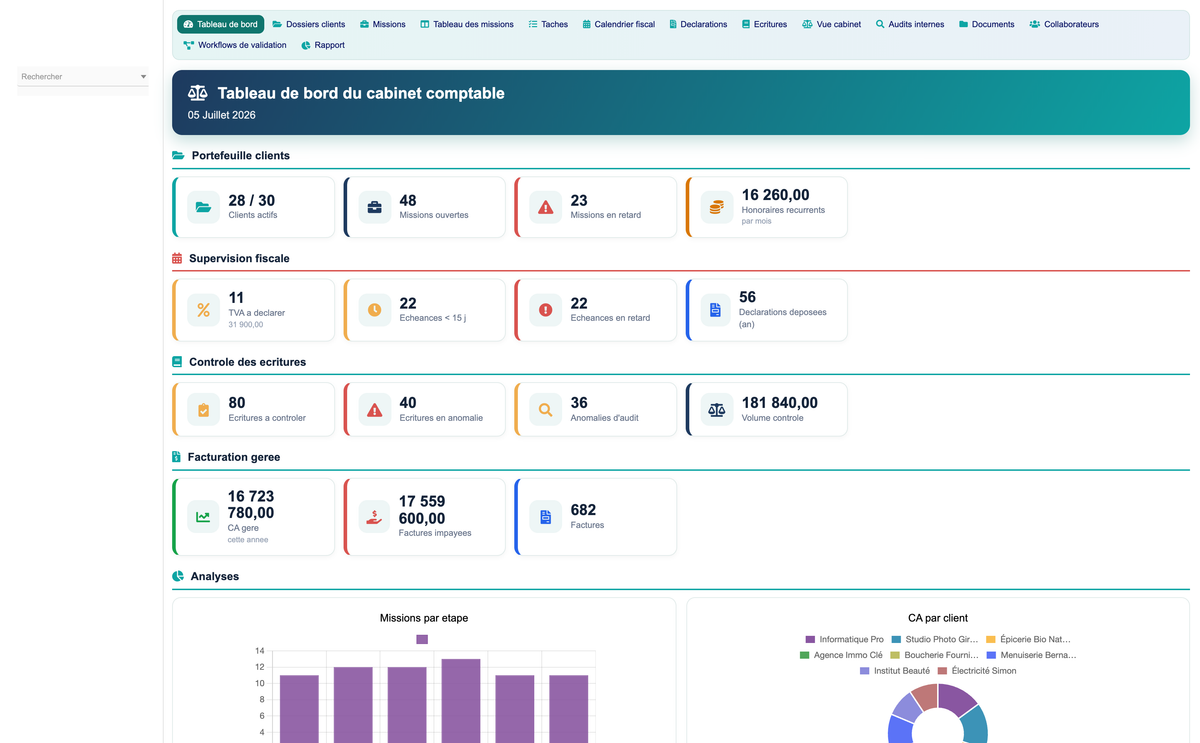Click the Missions en retard warning icon
The image size is (1200, 743).
(x=545, y=207)
